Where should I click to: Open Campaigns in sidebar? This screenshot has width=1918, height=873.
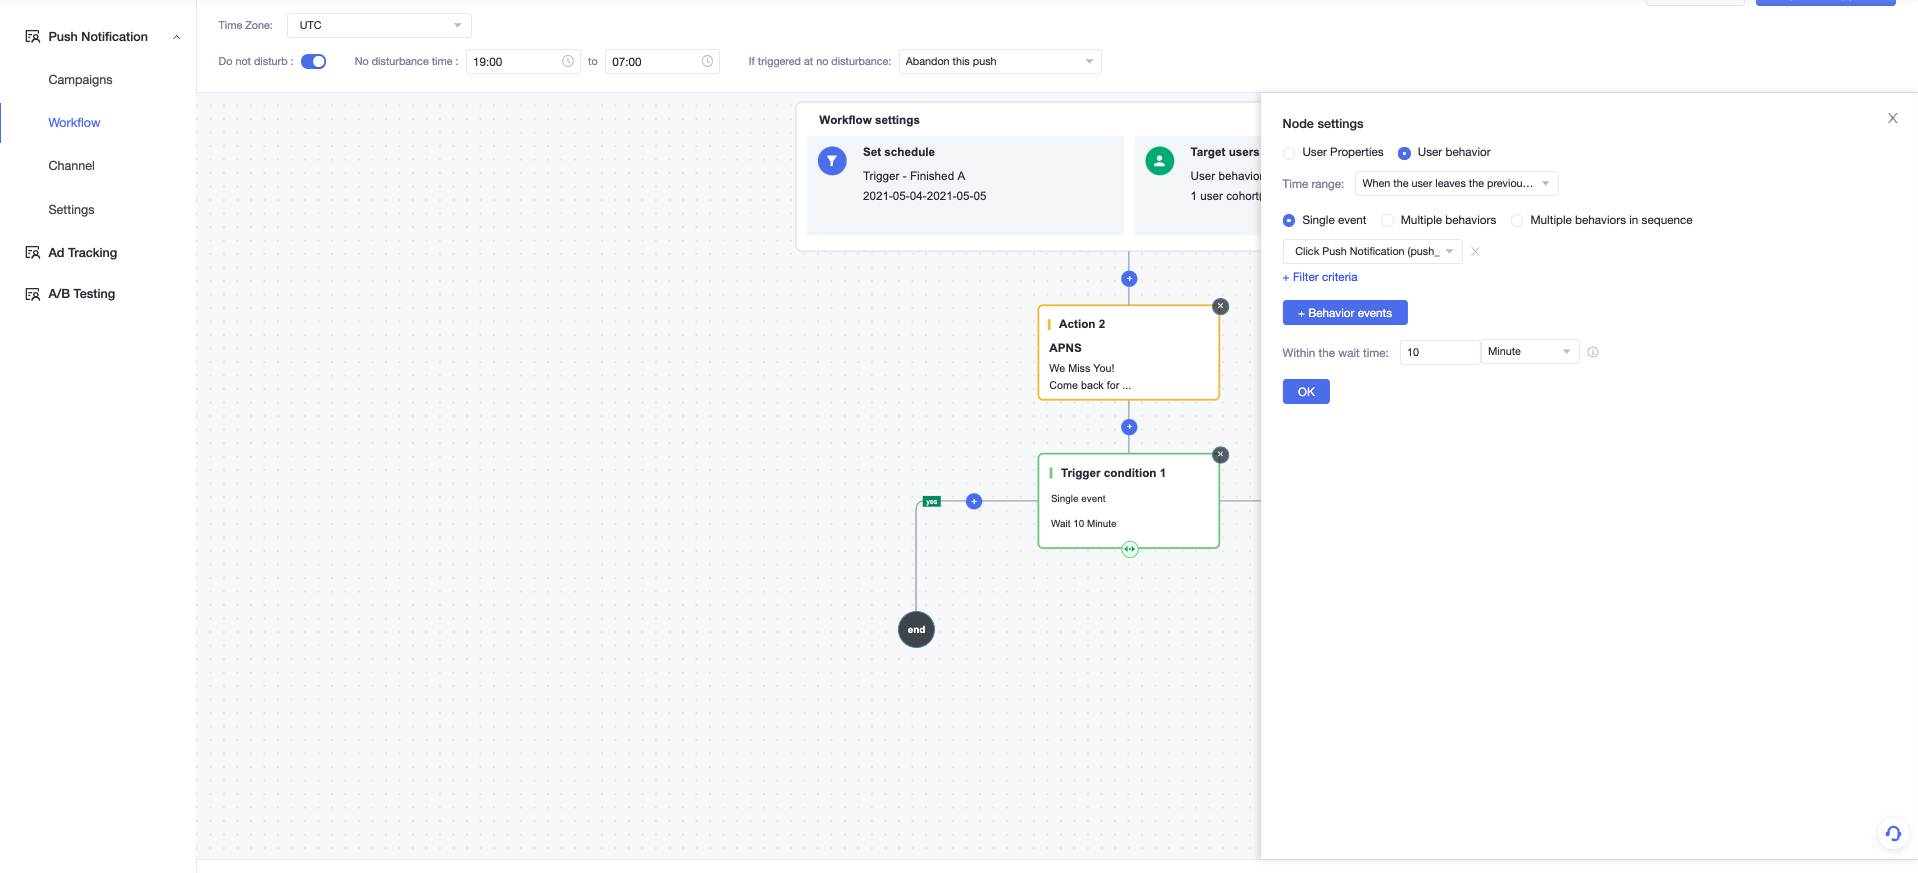click(x=80, y=80)
